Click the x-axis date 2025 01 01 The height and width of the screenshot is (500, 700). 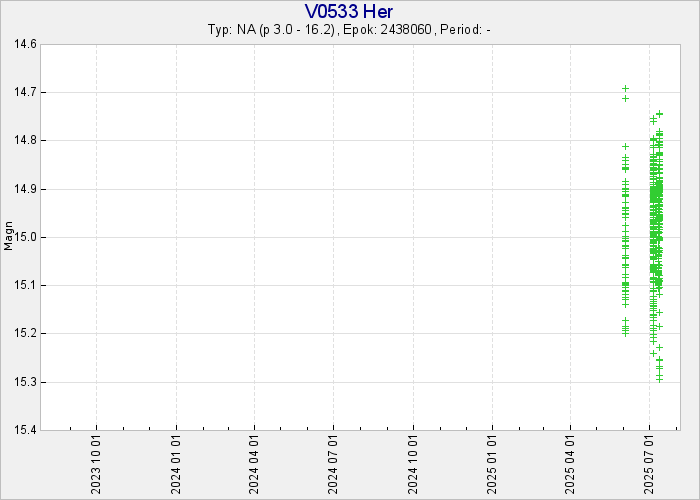[492, 466]
